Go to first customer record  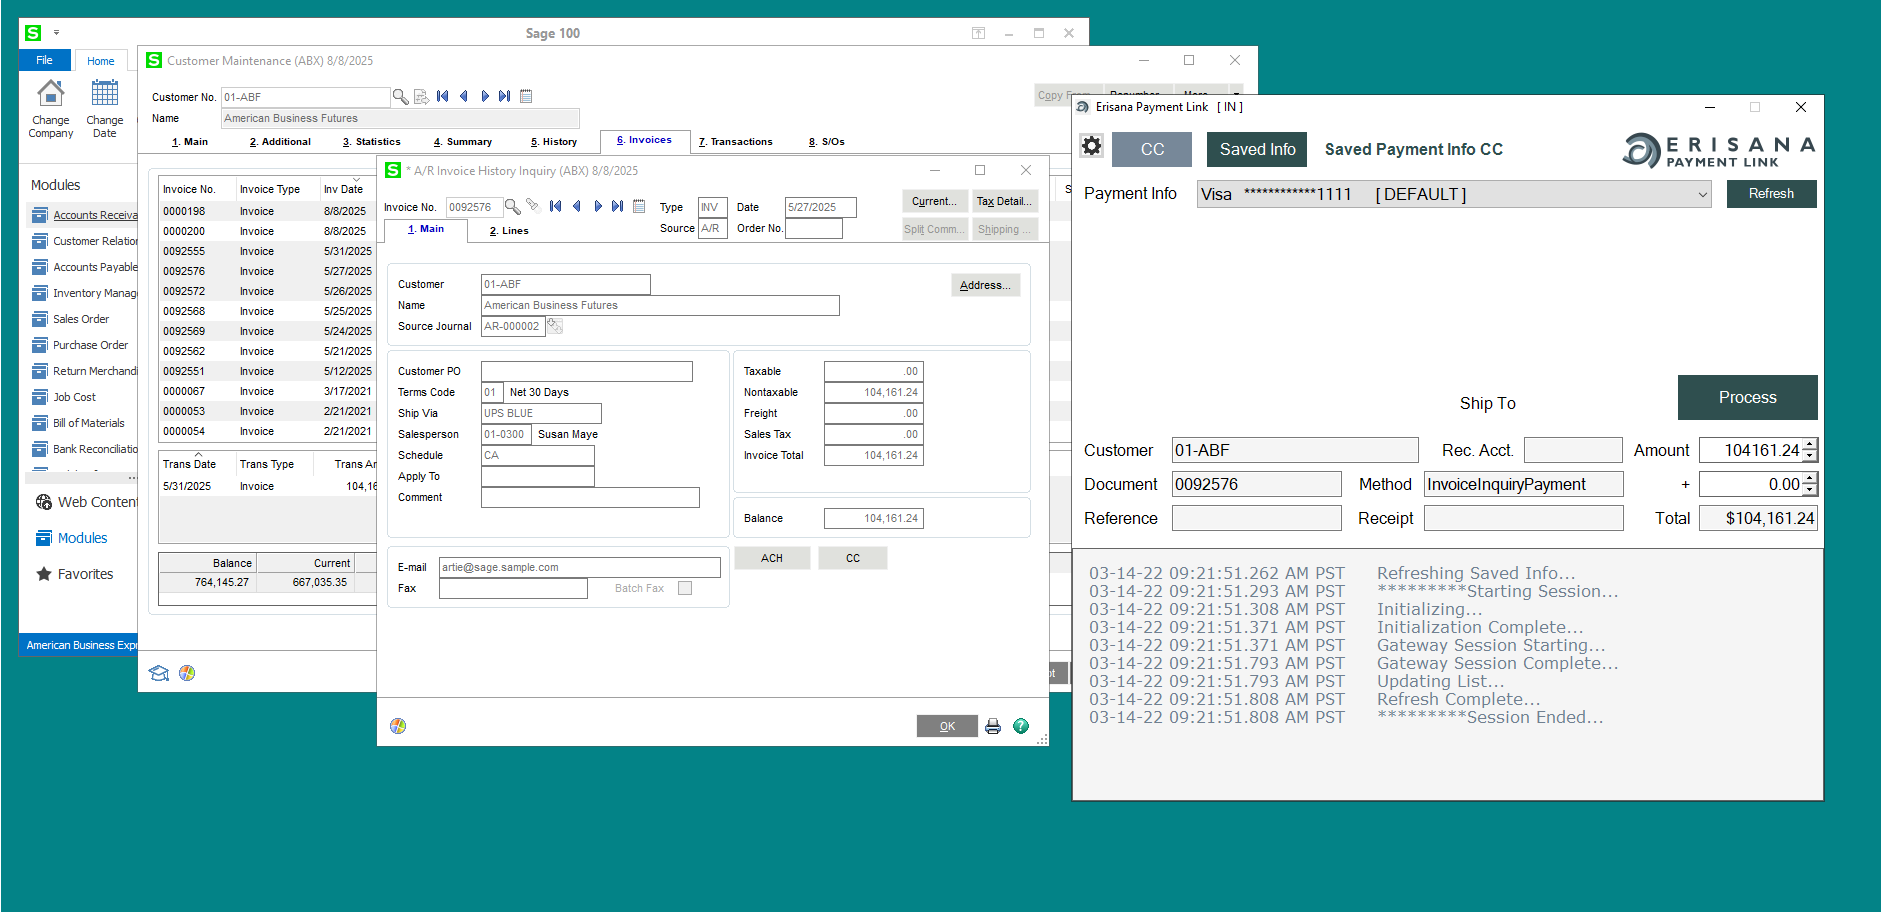coord(442,97)
